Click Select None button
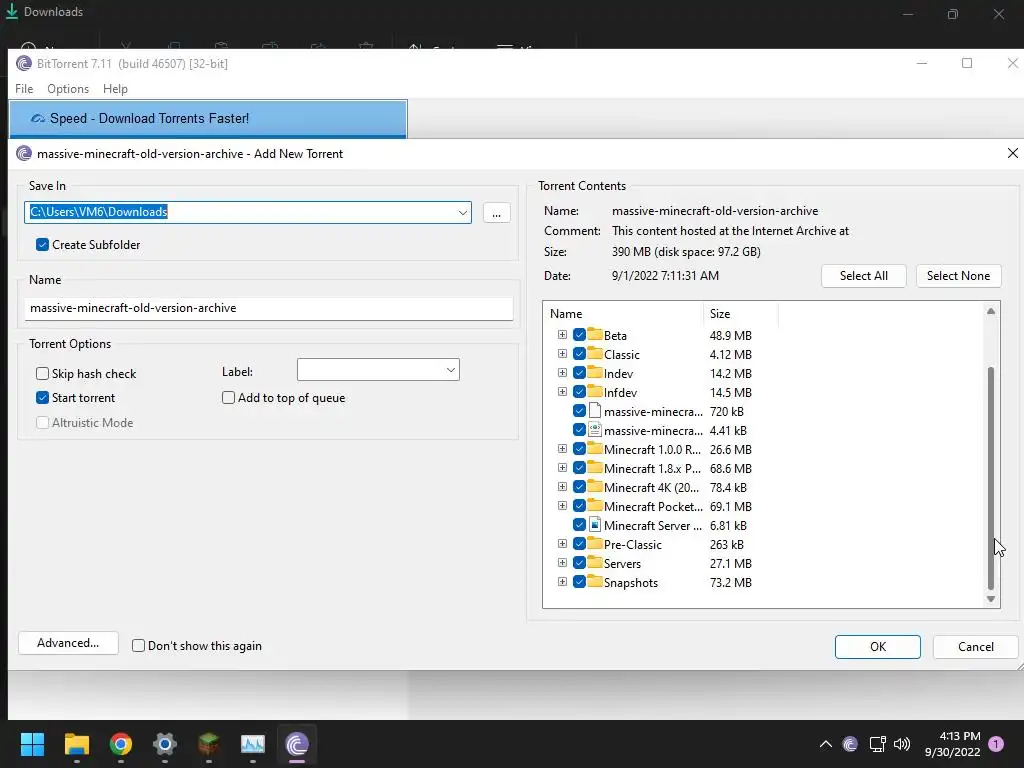The height and width of the screenshot is (768, 1024). coord(958,276)
